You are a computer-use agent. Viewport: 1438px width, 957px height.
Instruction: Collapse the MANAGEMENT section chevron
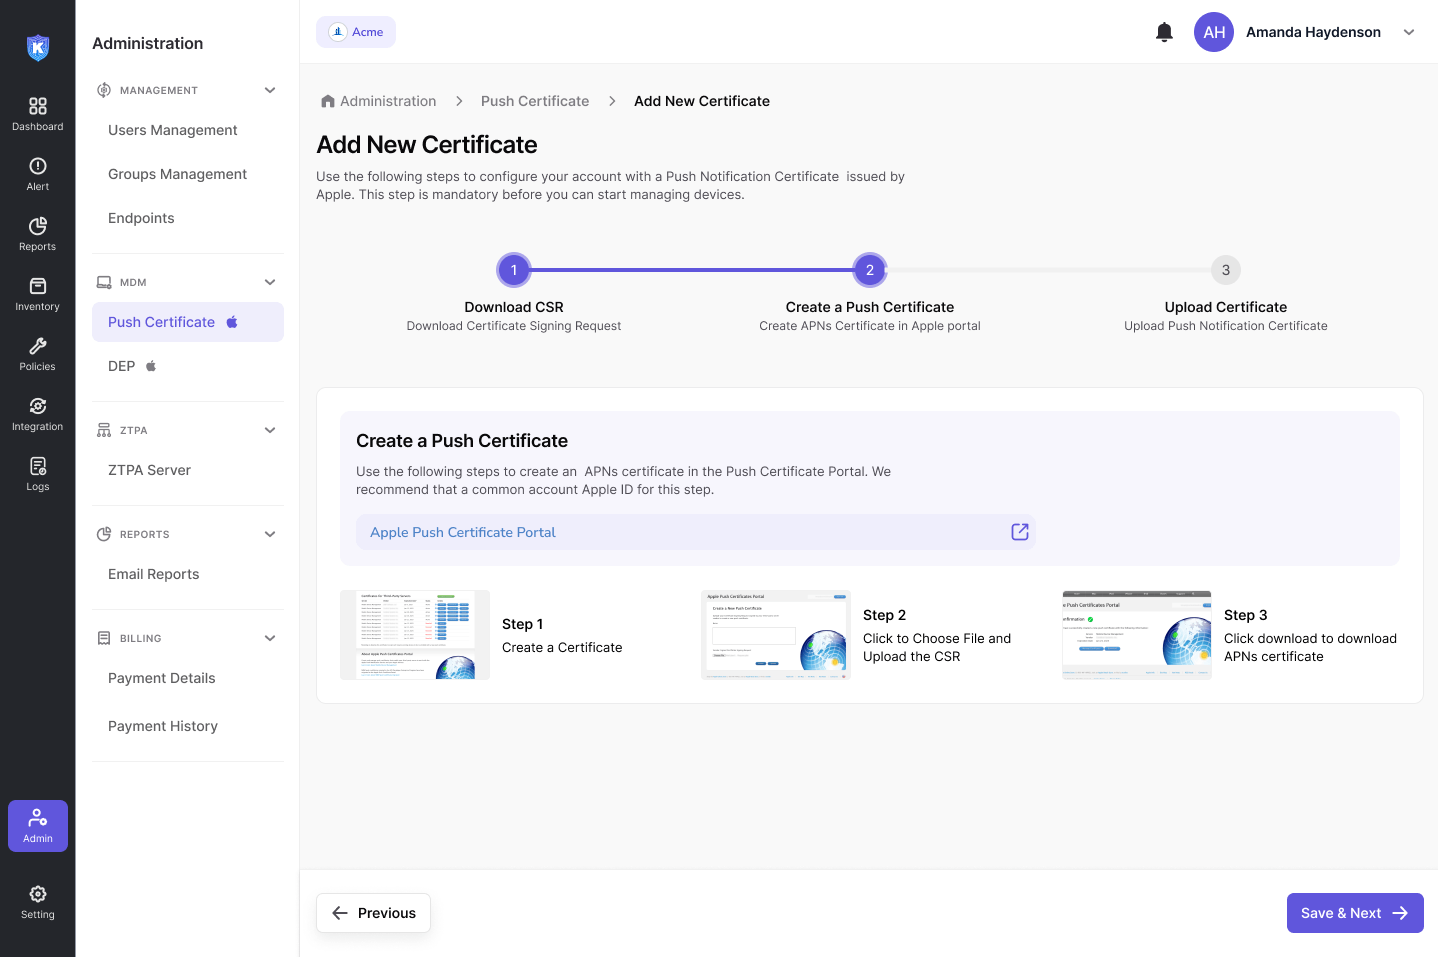[270, 90]
